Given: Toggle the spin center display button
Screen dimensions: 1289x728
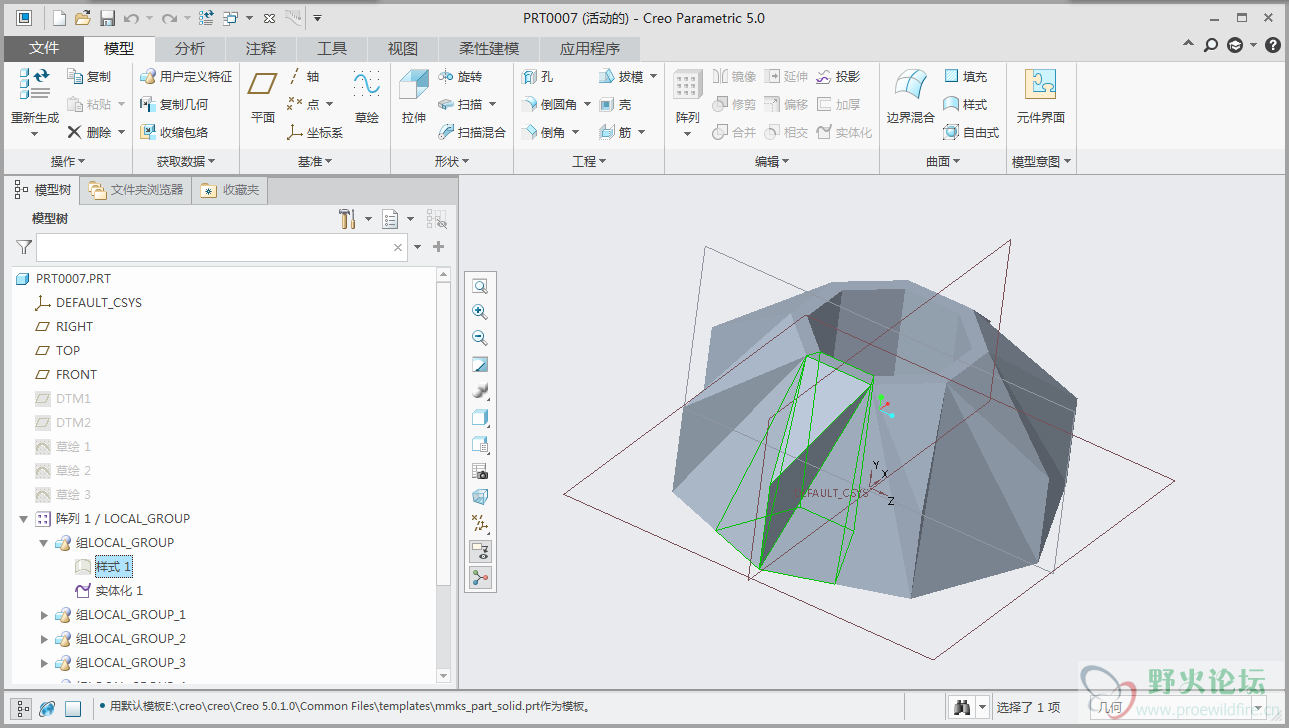Looking at the screenshot, I should (480, 578).
